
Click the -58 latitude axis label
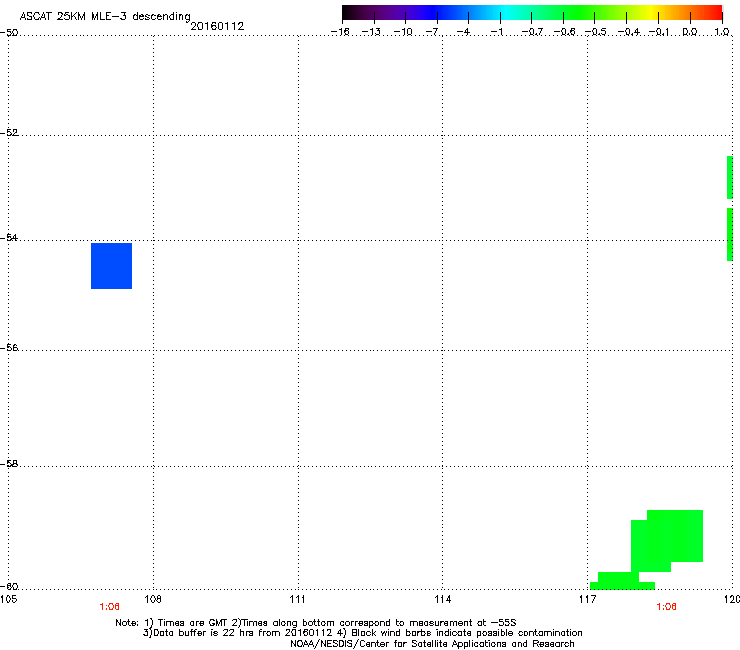[x=9, y=464]
